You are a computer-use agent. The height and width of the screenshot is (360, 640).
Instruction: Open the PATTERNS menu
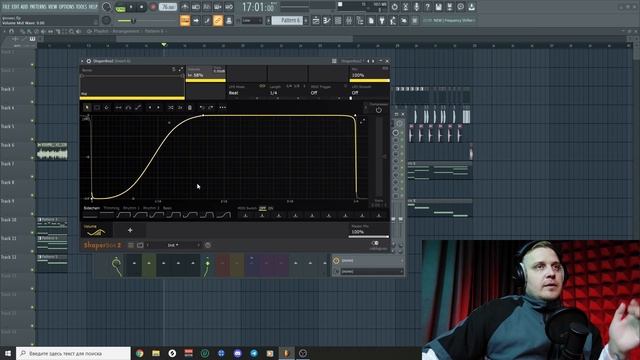(x=38, y=7)
